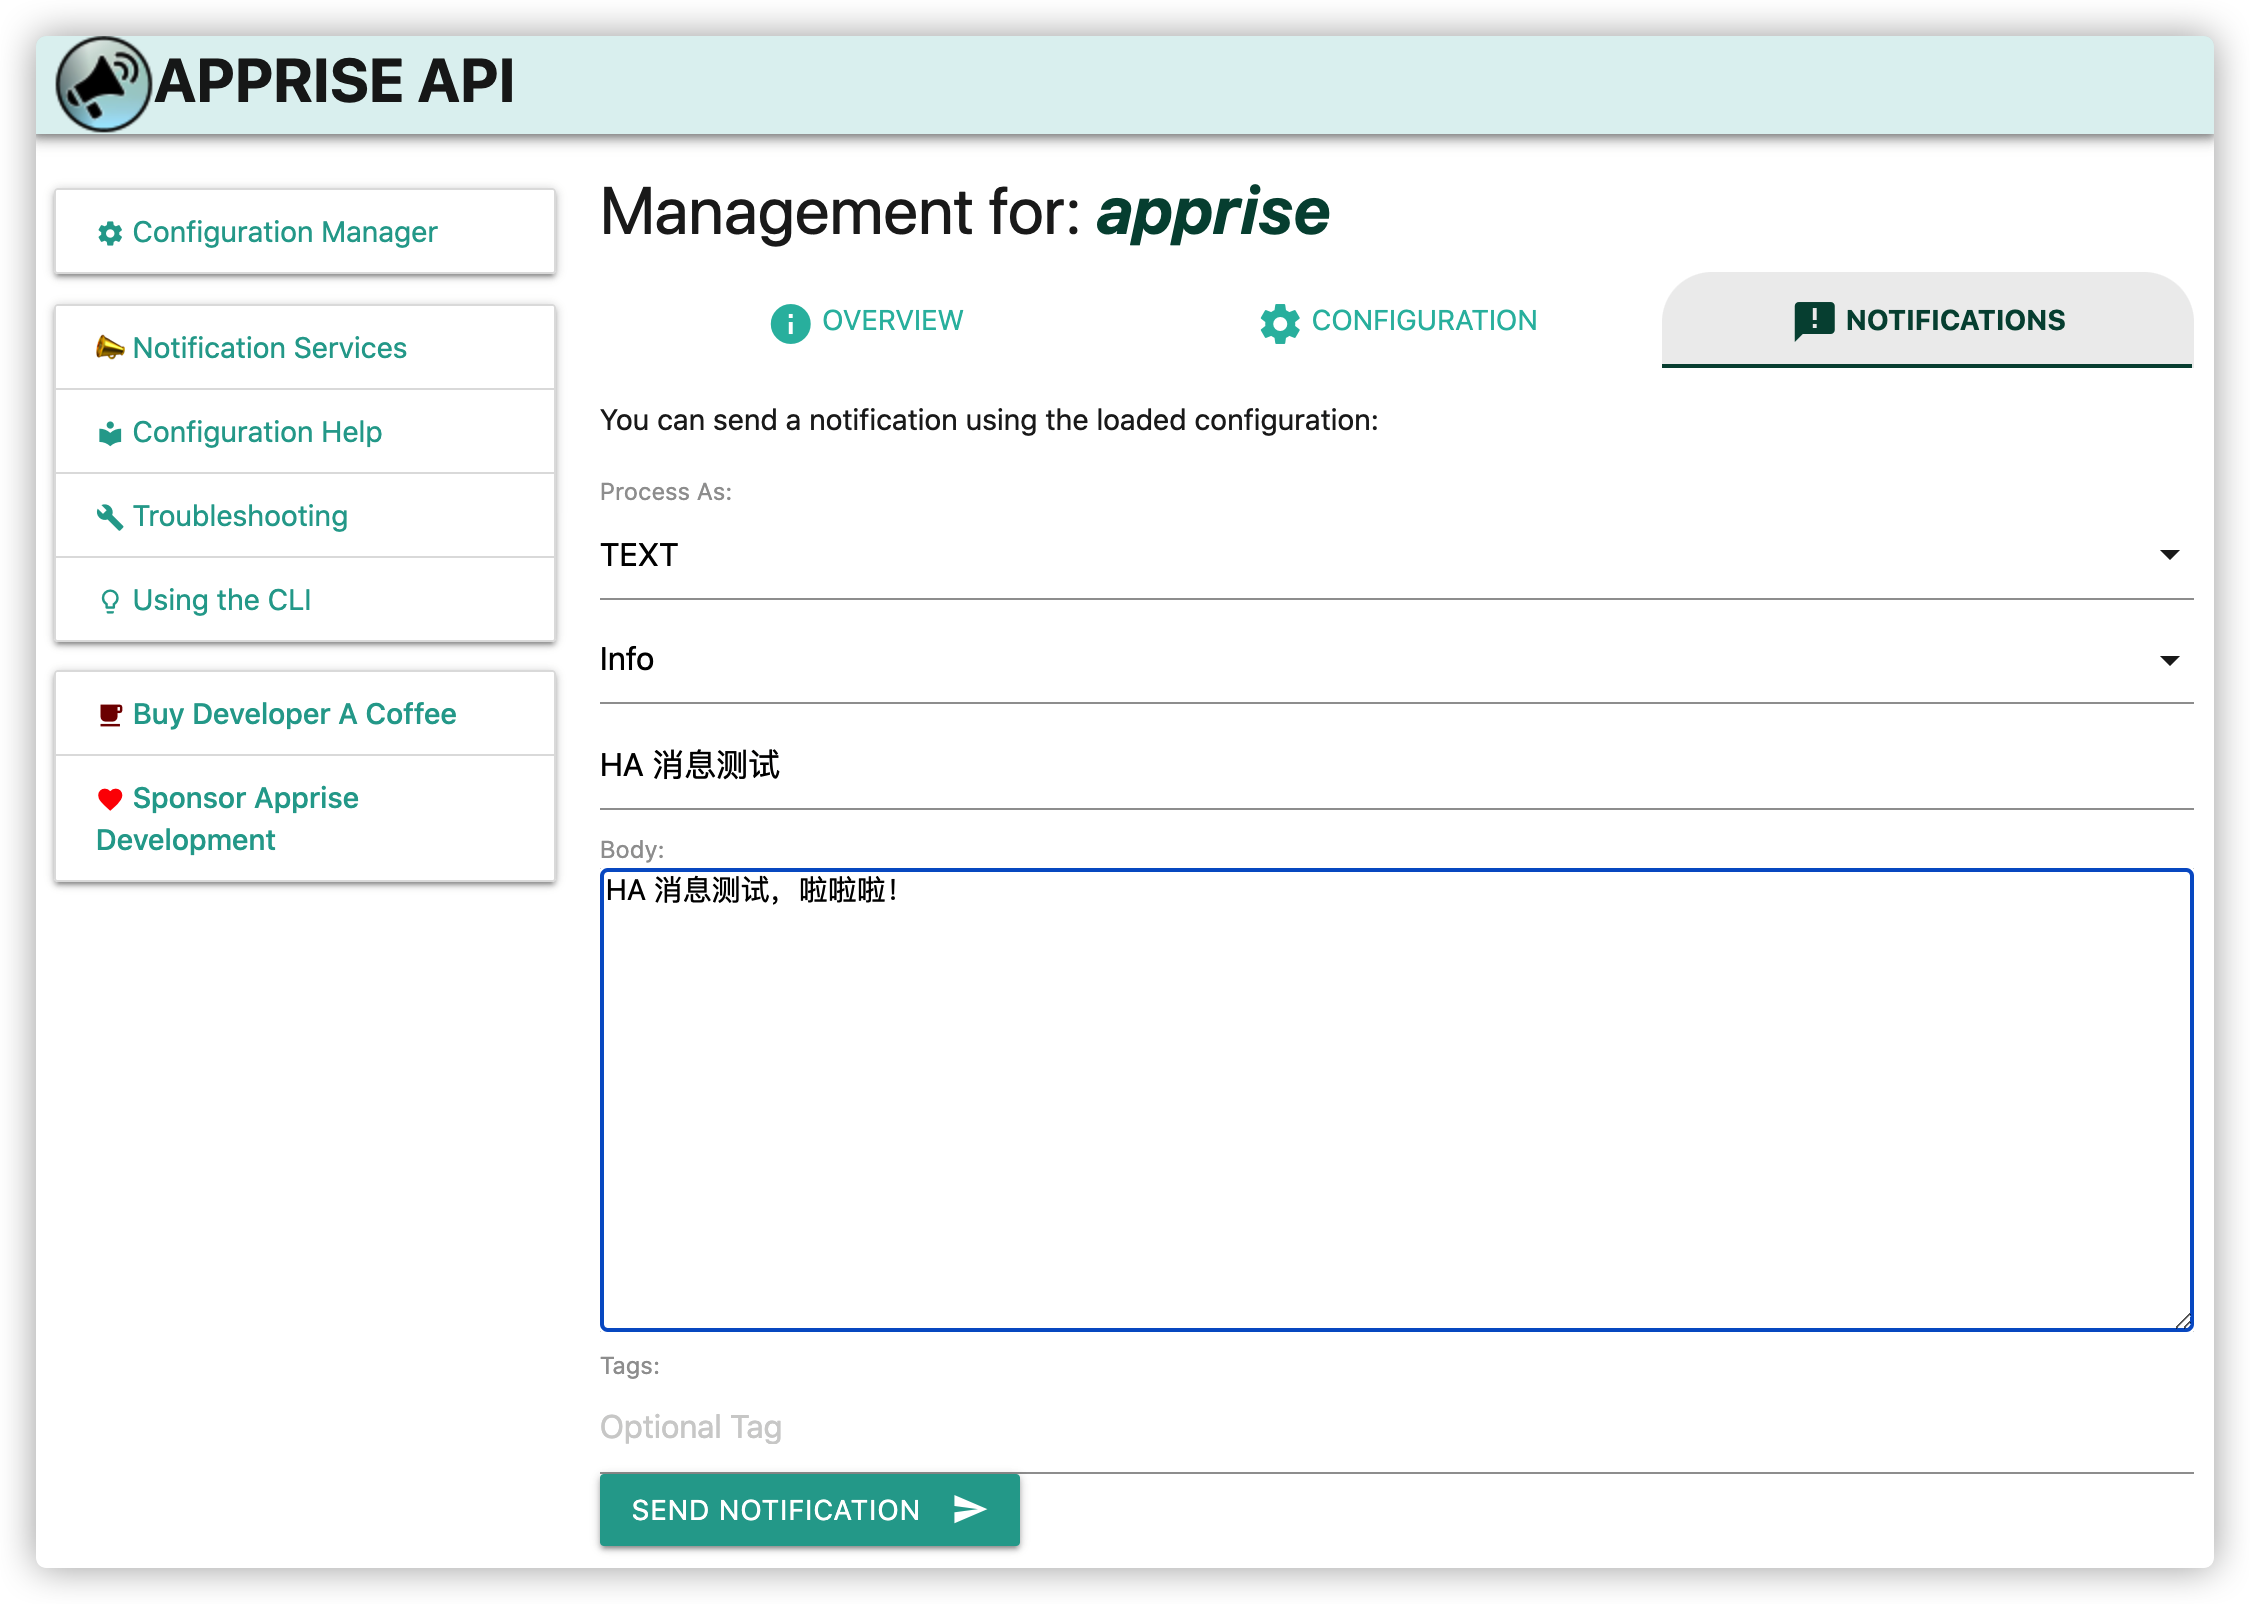
Task: Click the book icon beside Configuration Help
Action: click(x=110, y=433)
